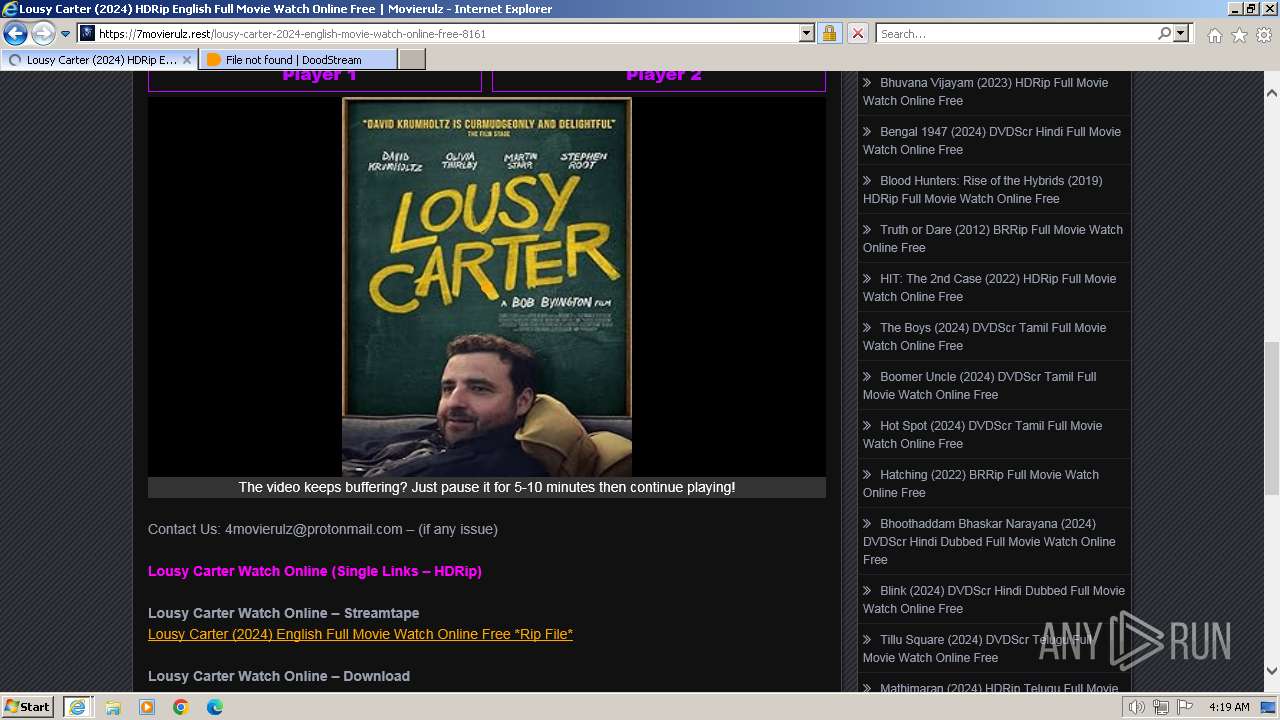This screenshot has height=720, width=1280.
Task: Open Boomer Uncle (2024) DVDScr Tamil link
Action: (979, 386)
